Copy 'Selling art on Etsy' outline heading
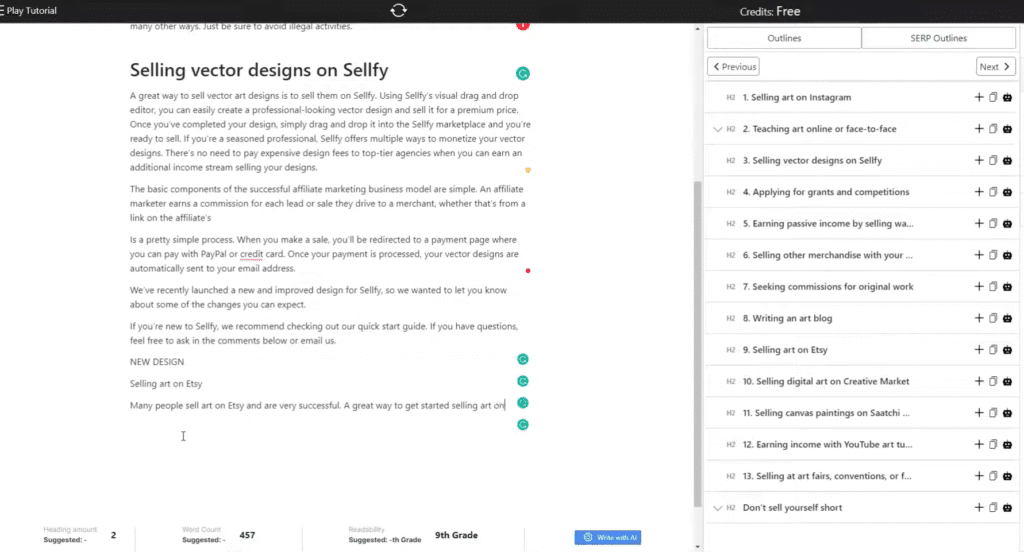This screenshot has width=1024, height=552. pos(993,349)
